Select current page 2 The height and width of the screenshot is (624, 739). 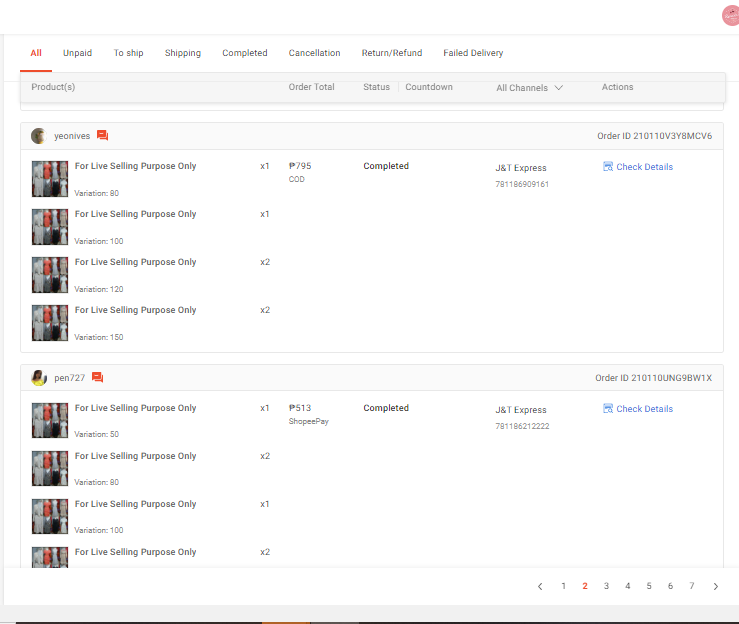(585, 586)
